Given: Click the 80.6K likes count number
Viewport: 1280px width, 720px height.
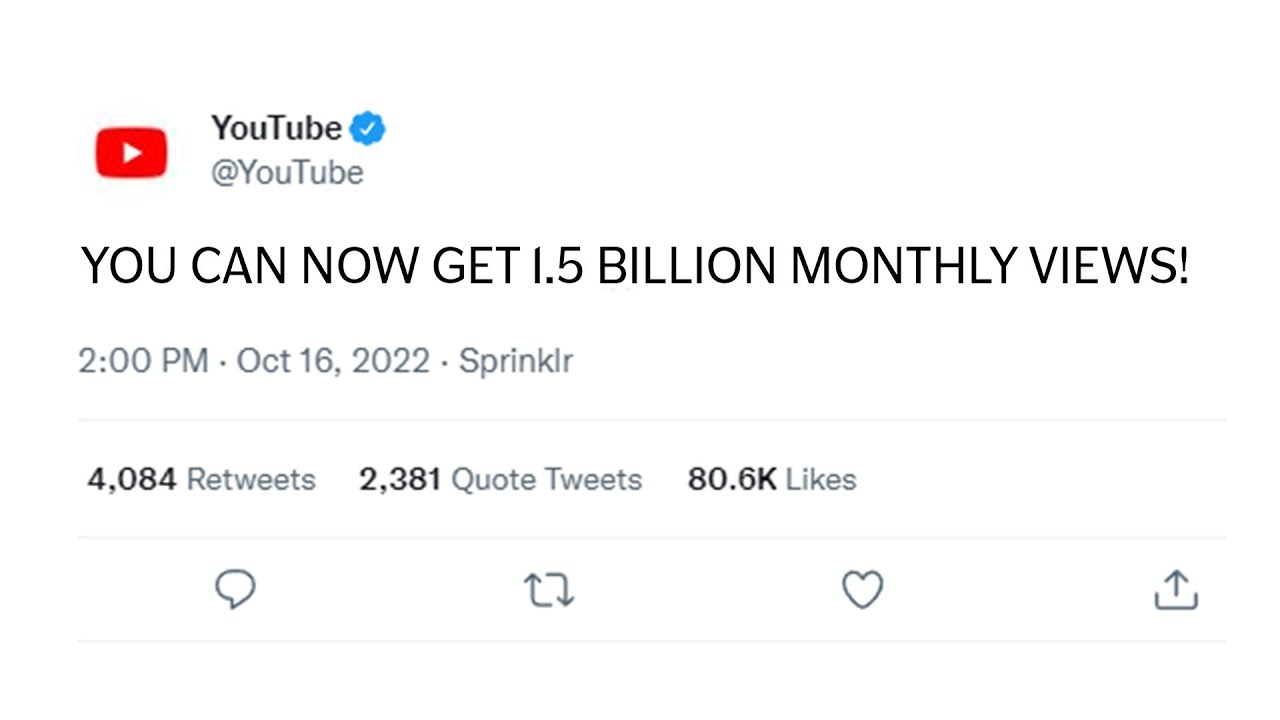Looking at the screenshot, I should coord(731,480).
